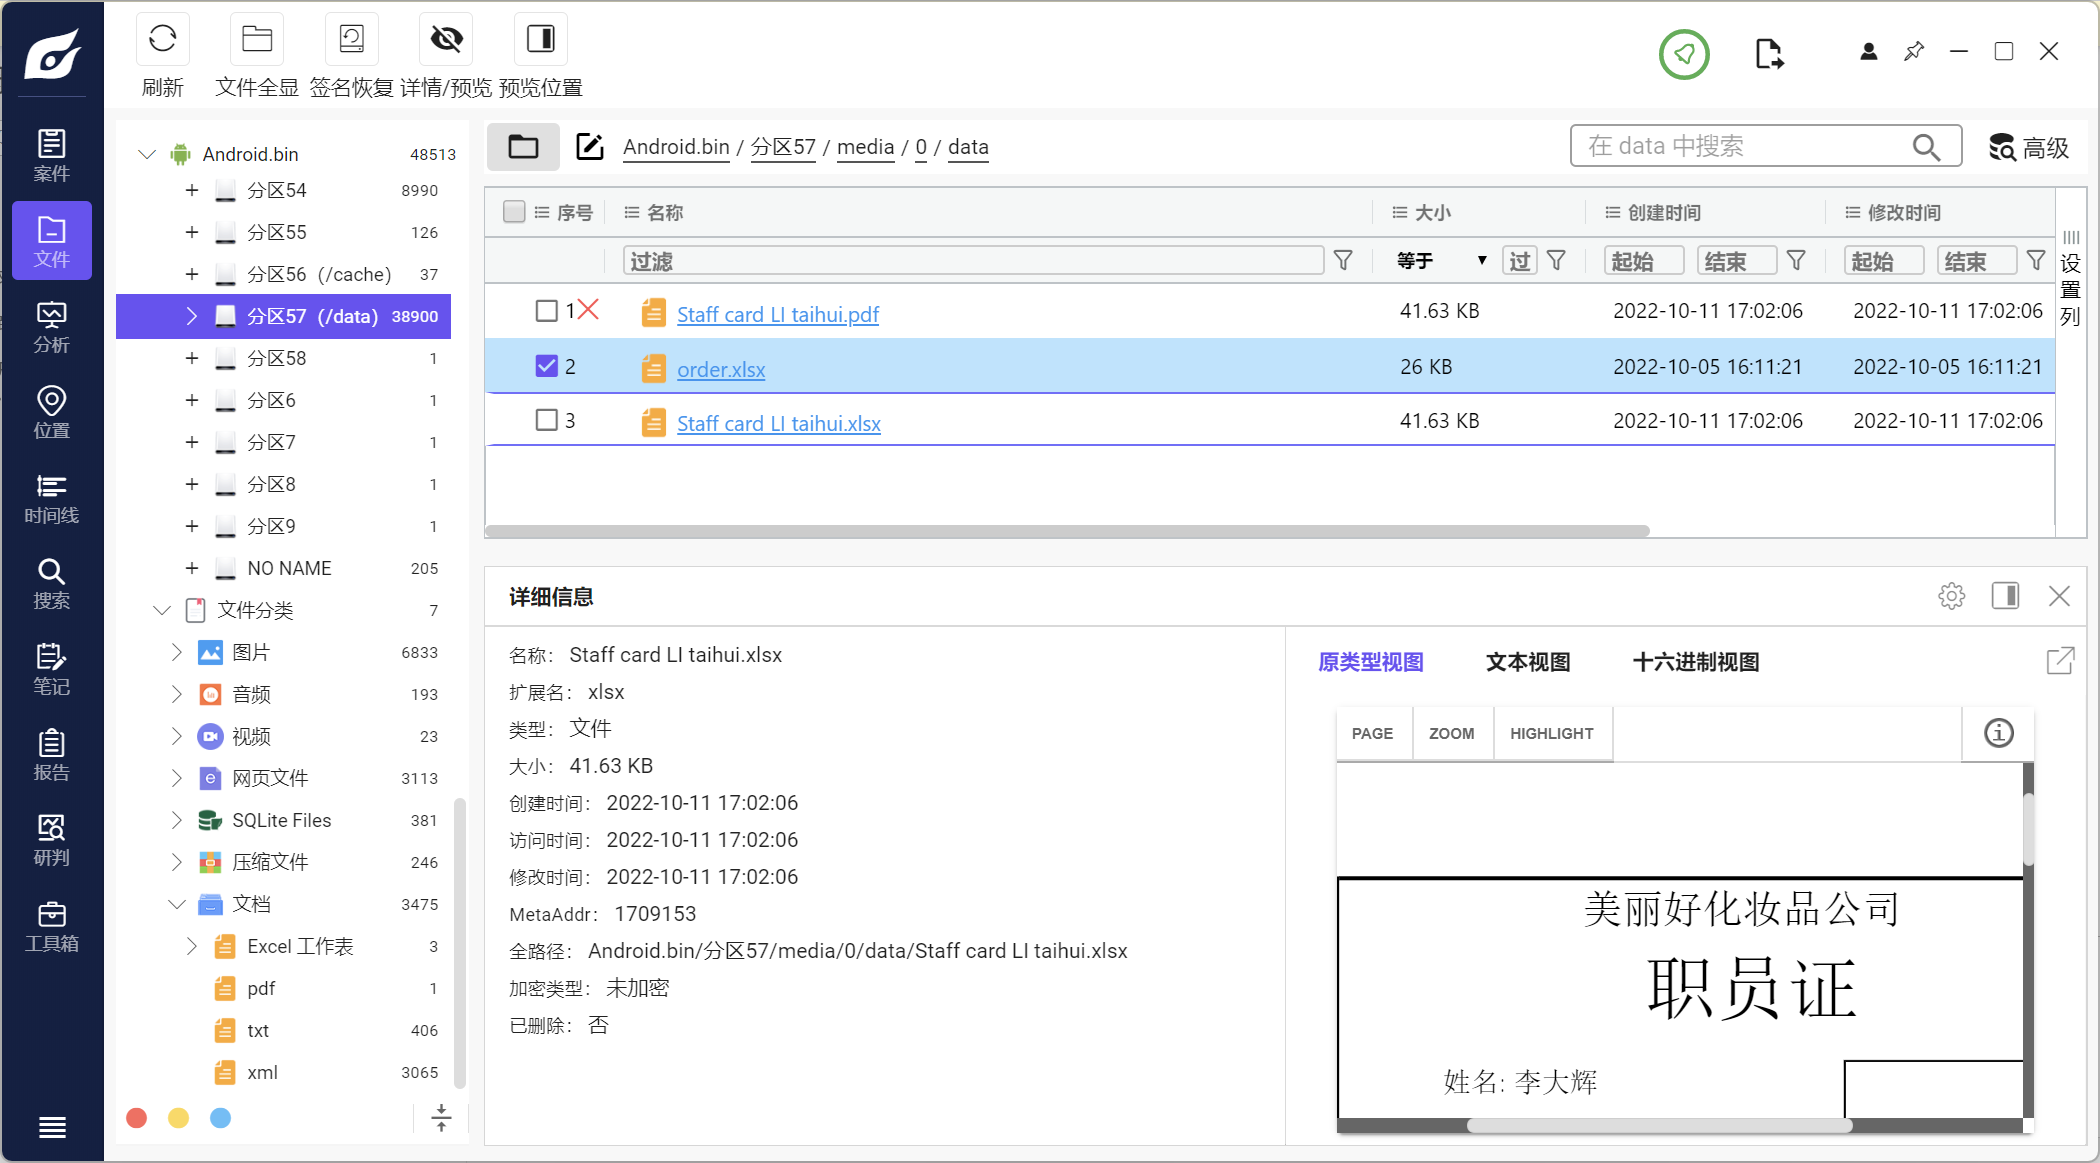Open the 分析 analysis sidebar icon
This screenshot has height=1163, width=2100.
[52, 327]
